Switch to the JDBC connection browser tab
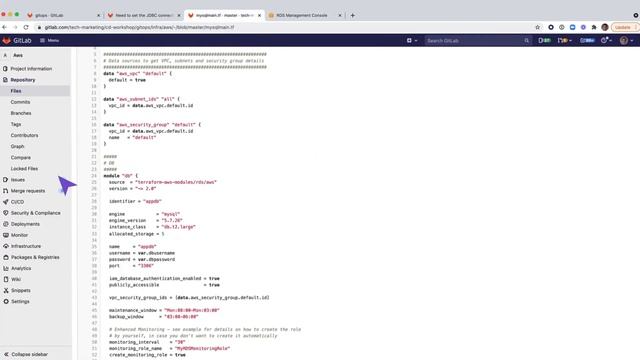The height and width of the screenshot is (360, 640). coord(143,15)
